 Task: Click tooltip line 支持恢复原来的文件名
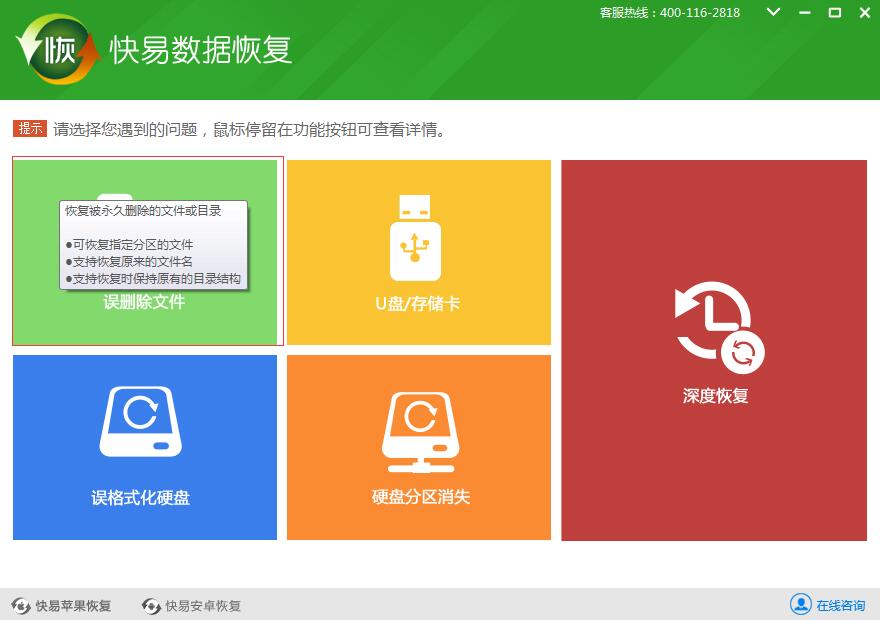[x=129, y=261]
